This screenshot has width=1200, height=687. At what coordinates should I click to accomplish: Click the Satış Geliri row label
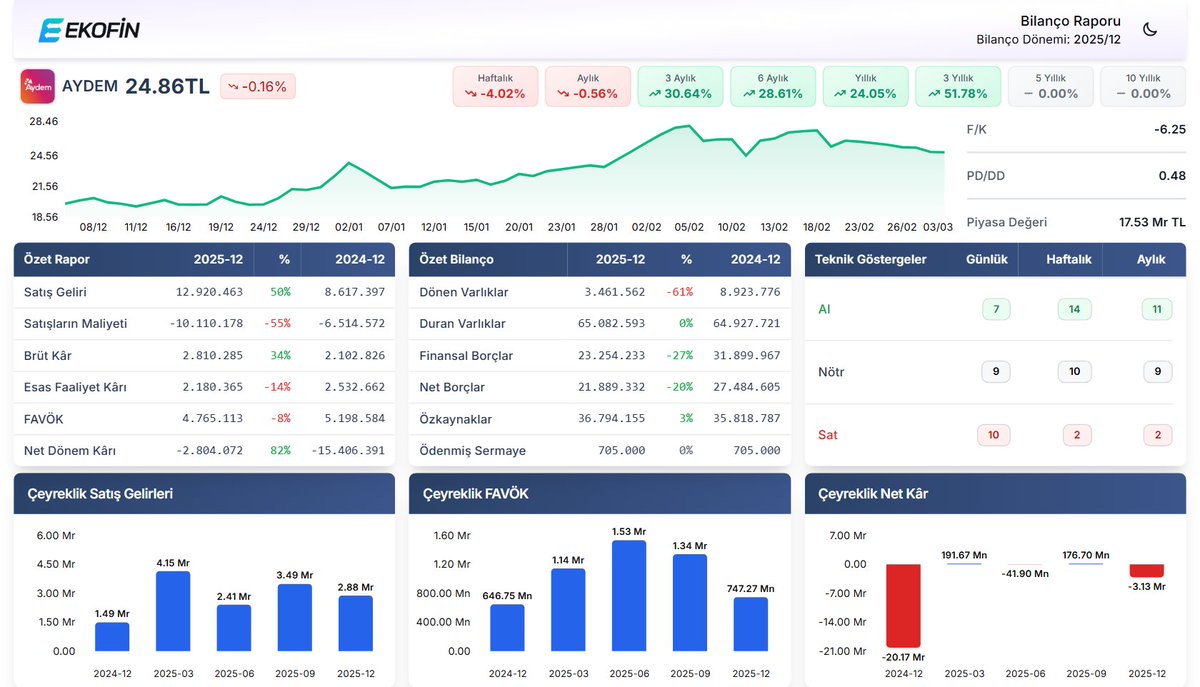click(55, 292)
